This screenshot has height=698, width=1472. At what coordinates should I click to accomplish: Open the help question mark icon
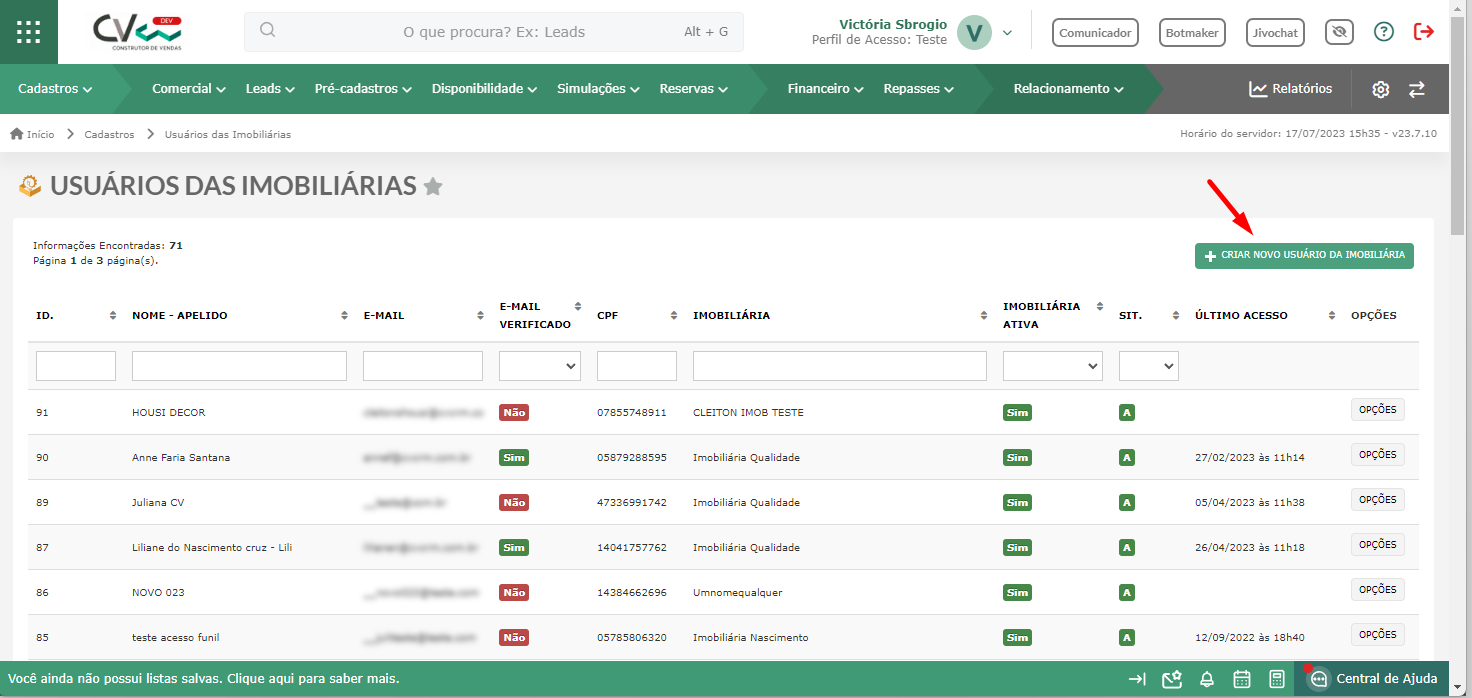(x=1384, y=32)
